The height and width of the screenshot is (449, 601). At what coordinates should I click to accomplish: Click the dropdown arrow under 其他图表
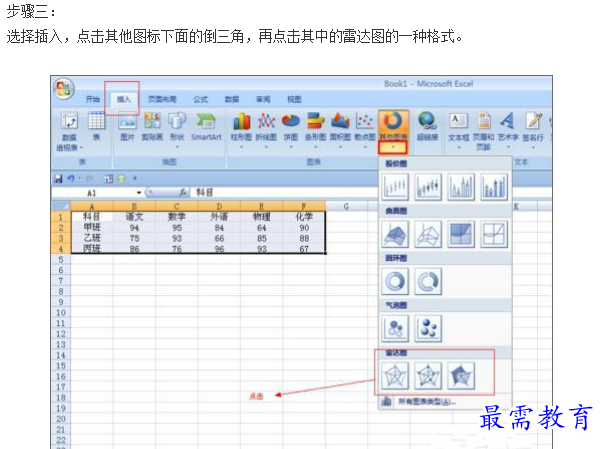click(393, 148)
